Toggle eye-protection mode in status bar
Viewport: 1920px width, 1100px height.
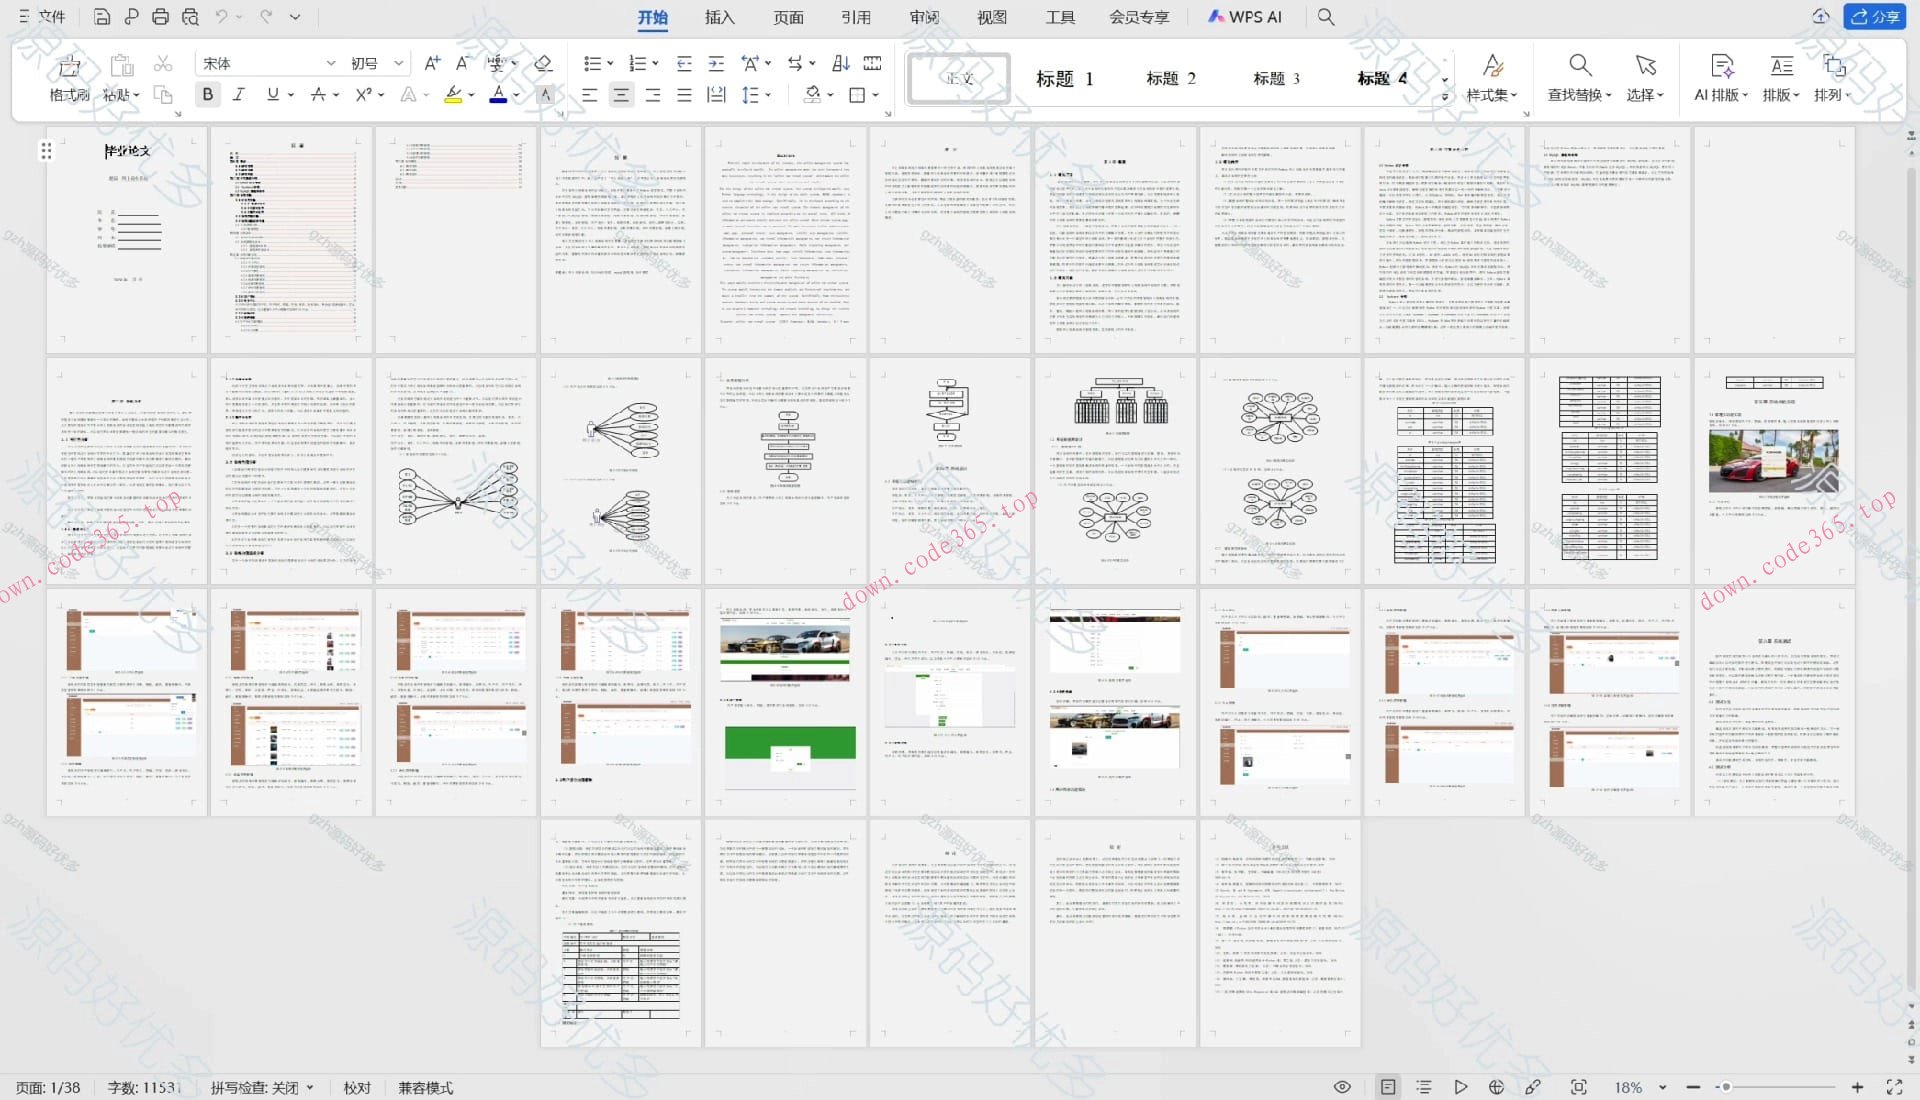click(x=1342, y=1087)
